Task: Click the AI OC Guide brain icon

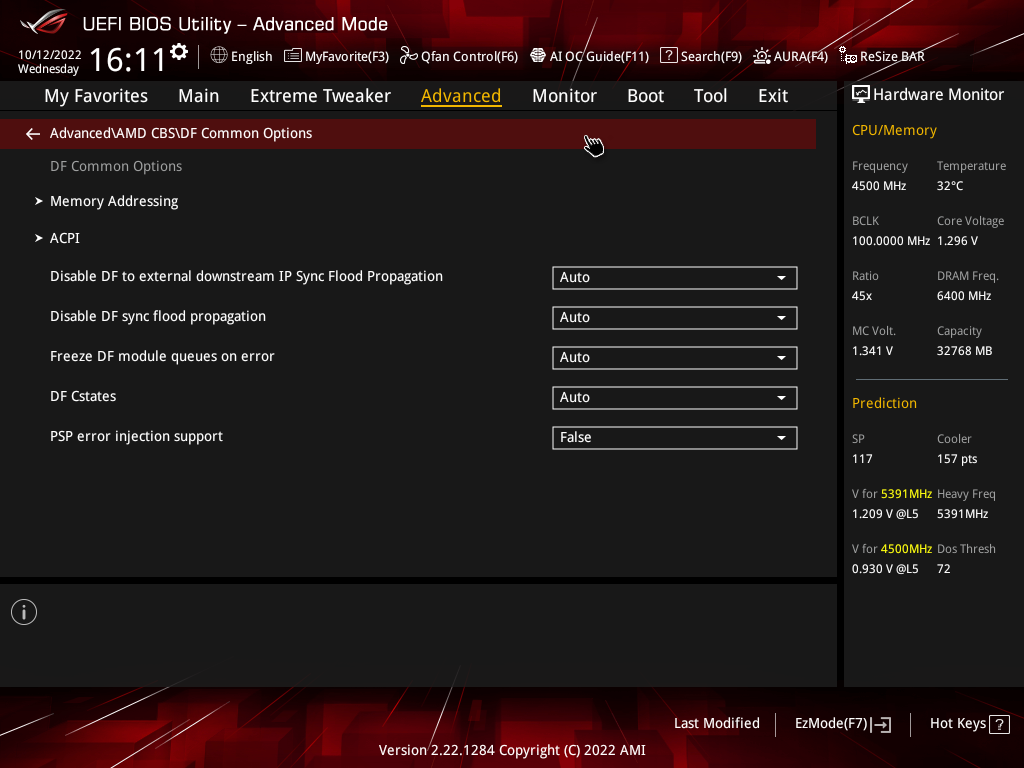Action: tap(537, 56)
